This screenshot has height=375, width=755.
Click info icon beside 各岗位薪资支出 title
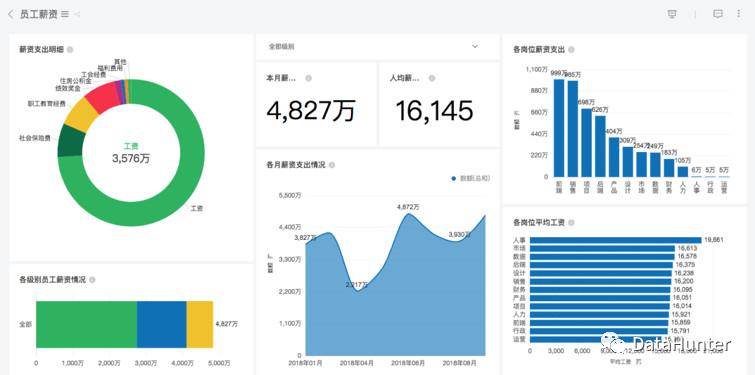[x=571, y=50]
